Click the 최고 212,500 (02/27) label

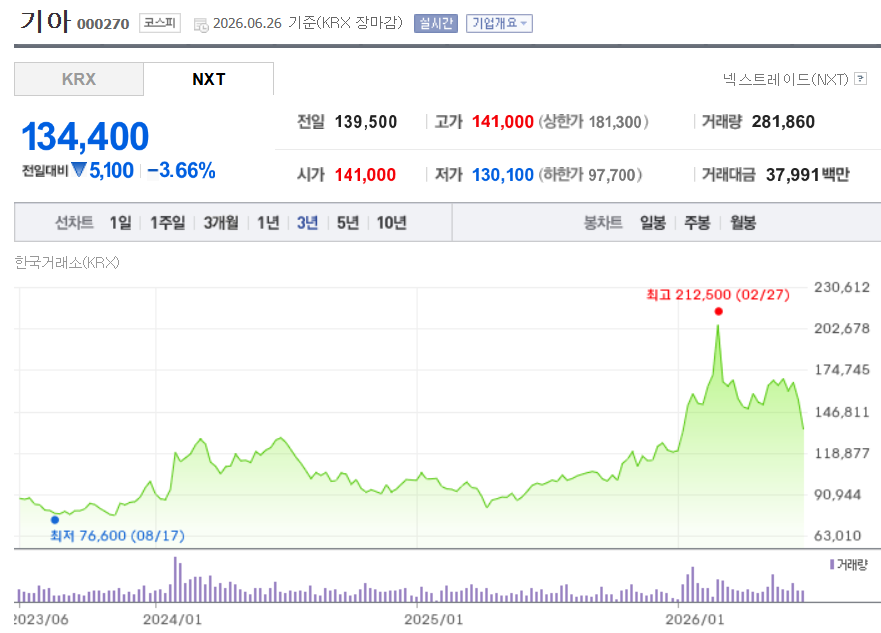718,295
